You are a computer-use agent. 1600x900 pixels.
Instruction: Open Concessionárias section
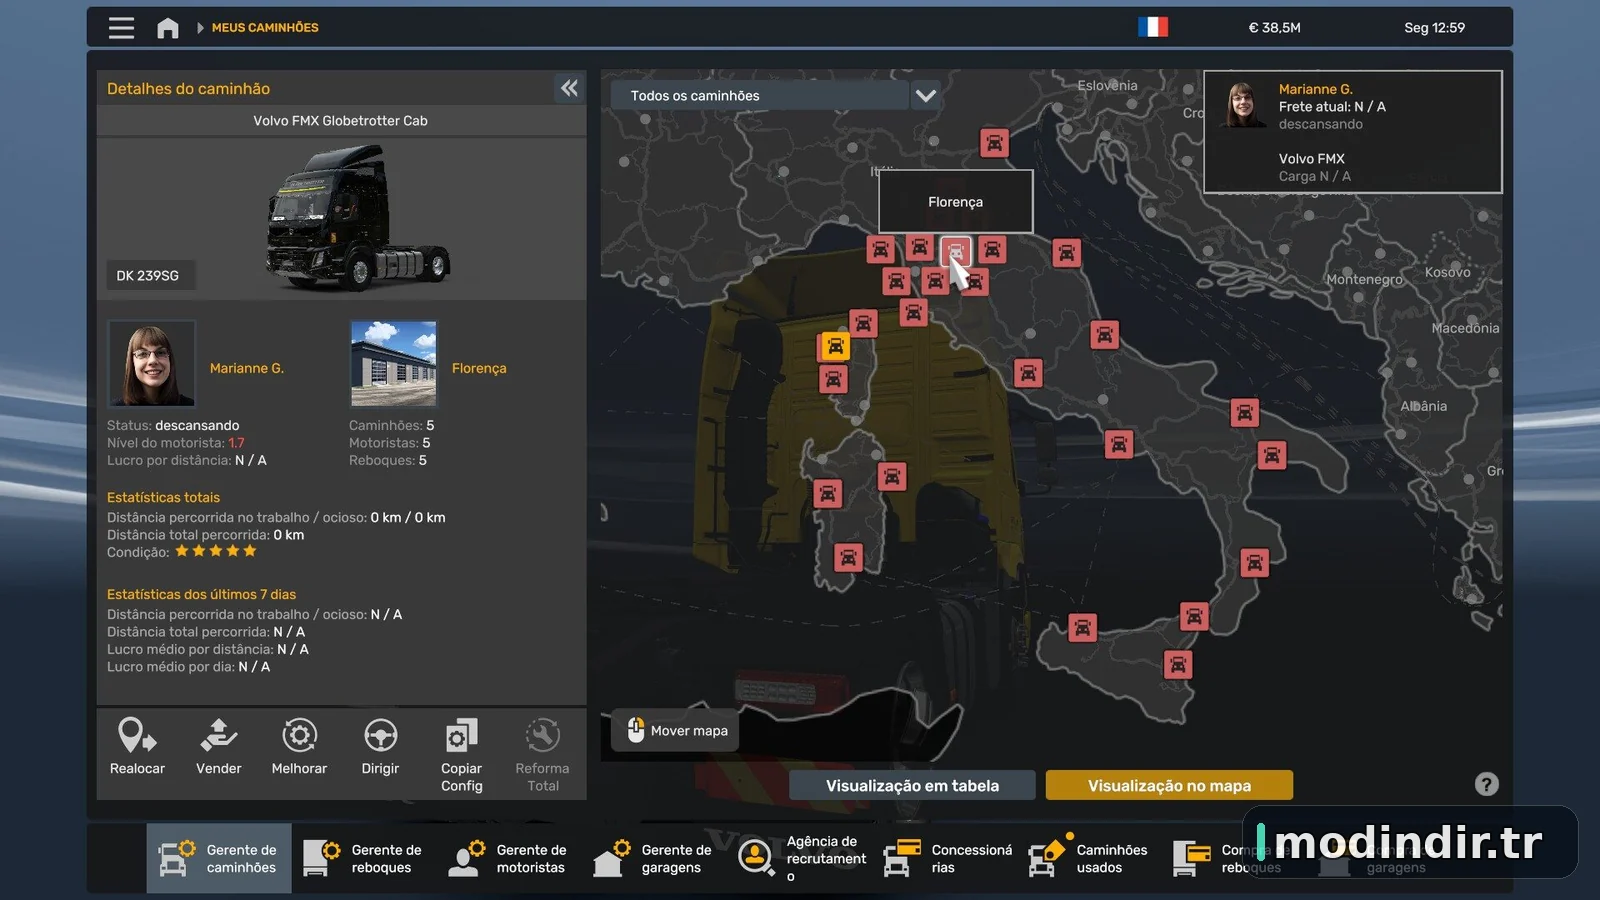948,858
